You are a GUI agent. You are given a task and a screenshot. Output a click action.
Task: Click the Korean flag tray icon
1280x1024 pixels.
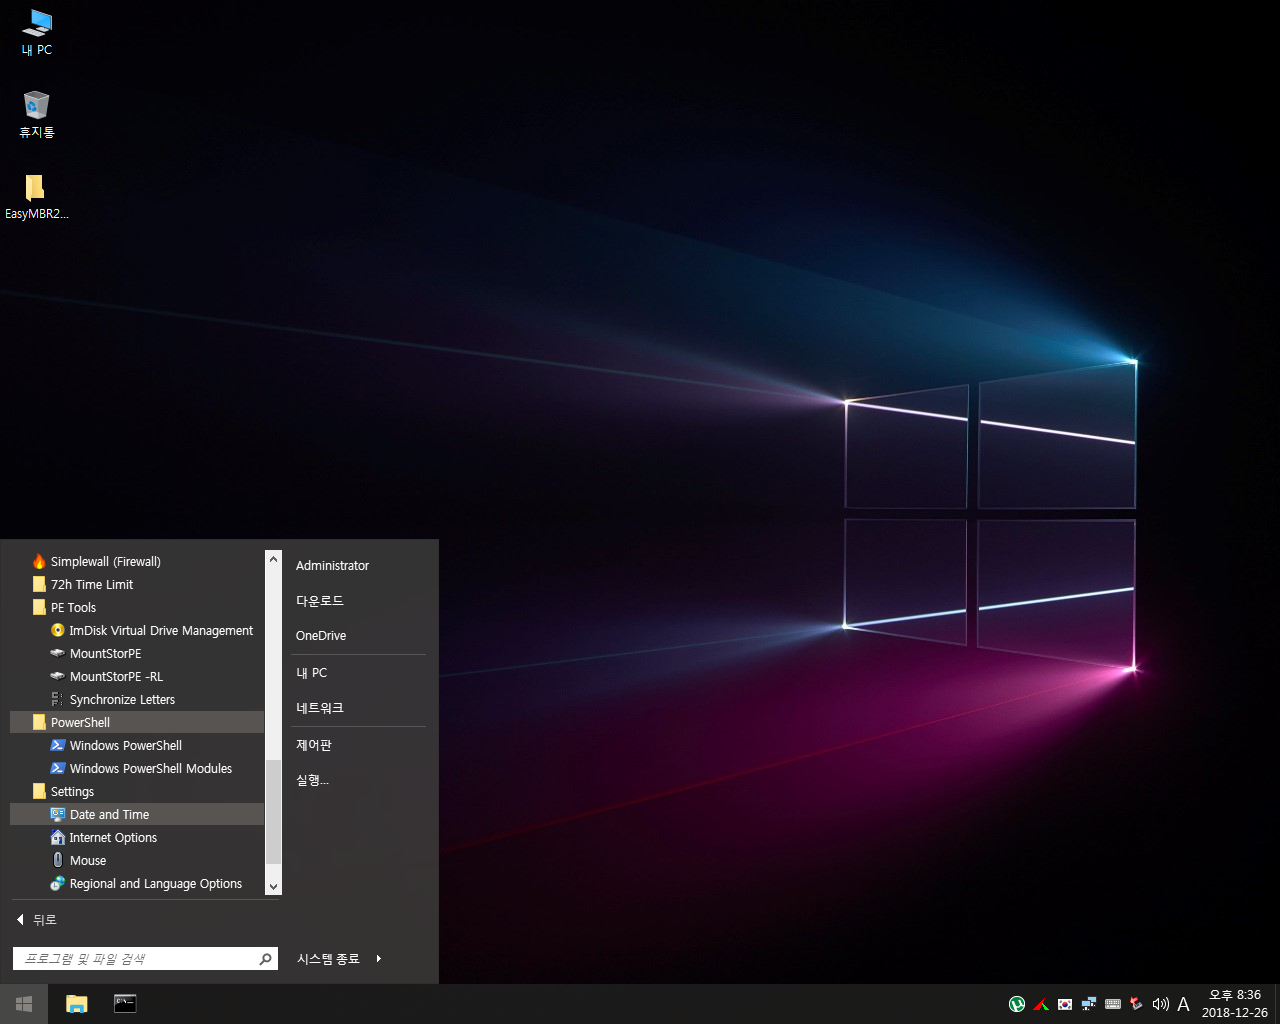click(x=1065, y=1004)
